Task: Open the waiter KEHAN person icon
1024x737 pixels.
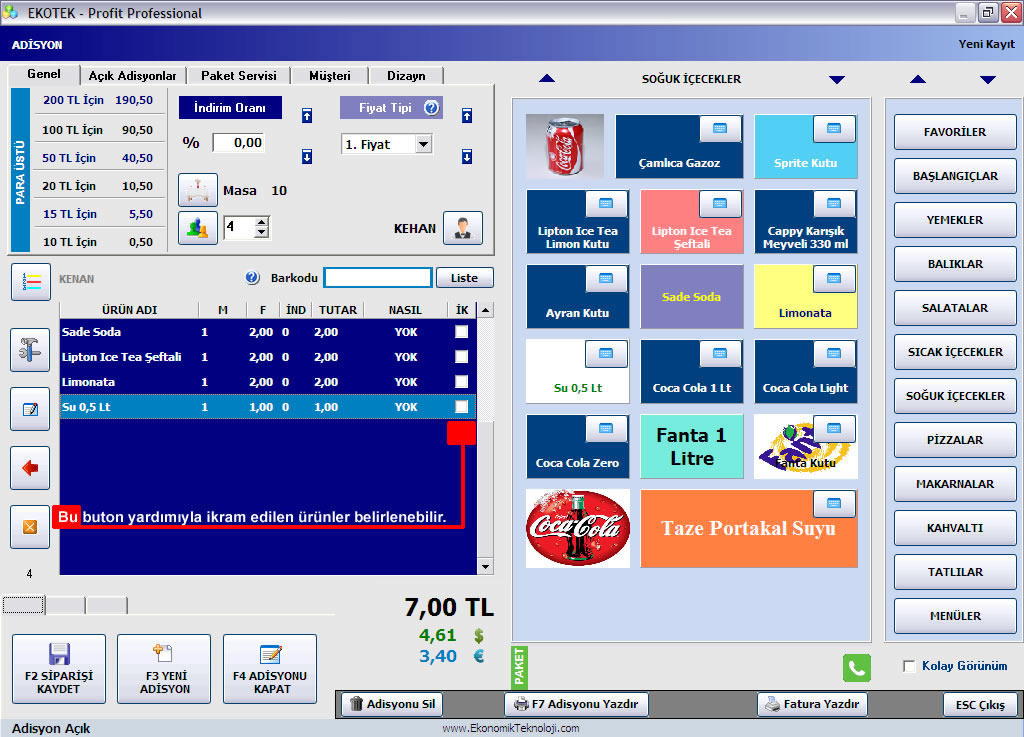Action: [463, 228]
